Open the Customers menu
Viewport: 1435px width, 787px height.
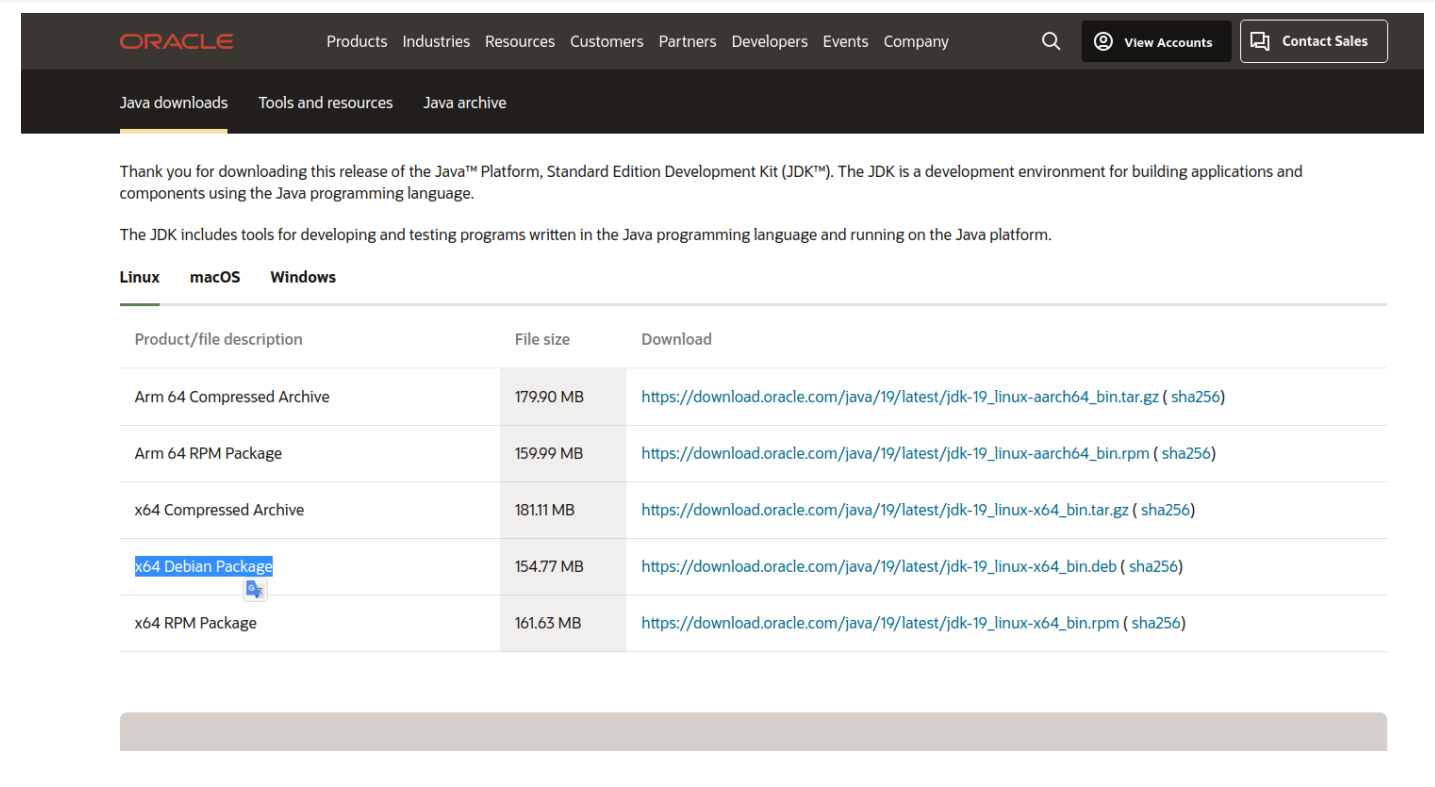(x=607, y=42)
